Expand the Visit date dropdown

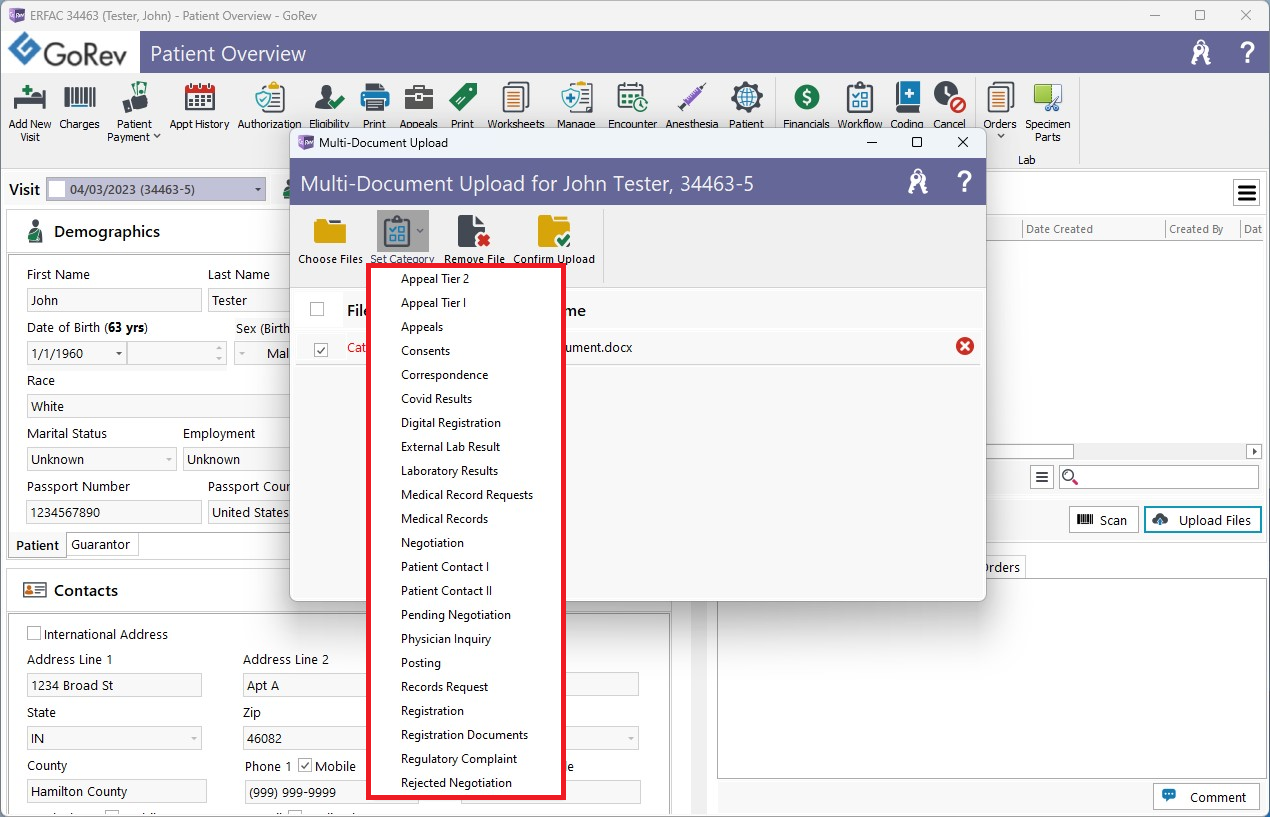click(x=258, y=189)
